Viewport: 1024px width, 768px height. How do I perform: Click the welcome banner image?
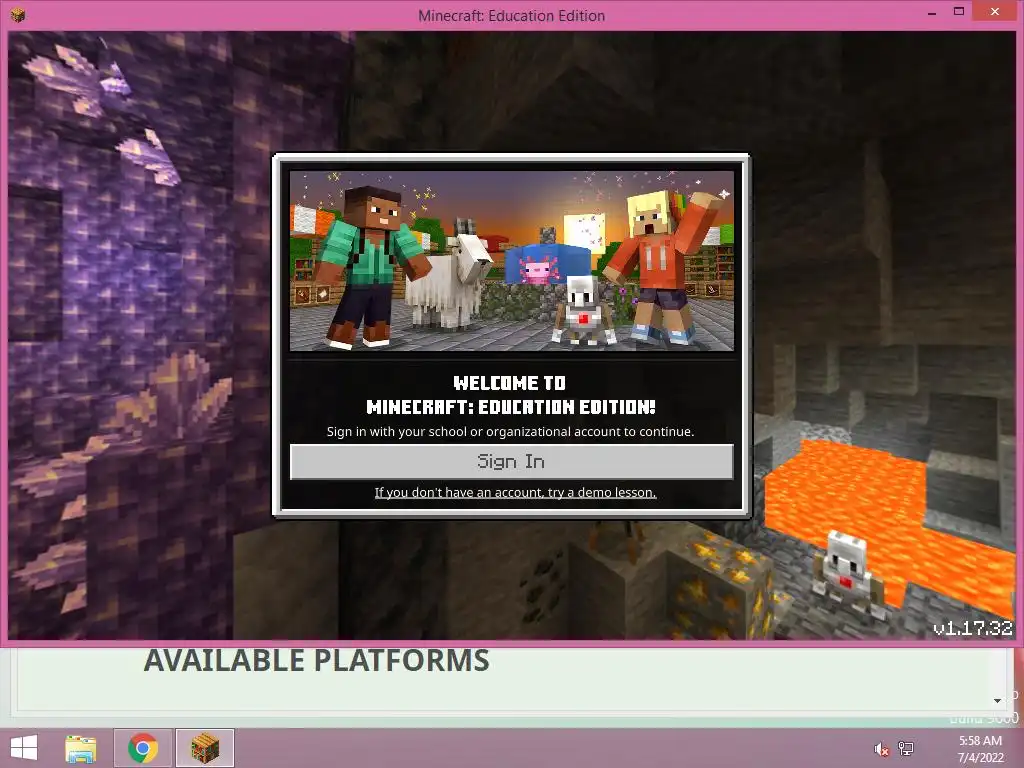pyautogui.click(x=512, y=261)
